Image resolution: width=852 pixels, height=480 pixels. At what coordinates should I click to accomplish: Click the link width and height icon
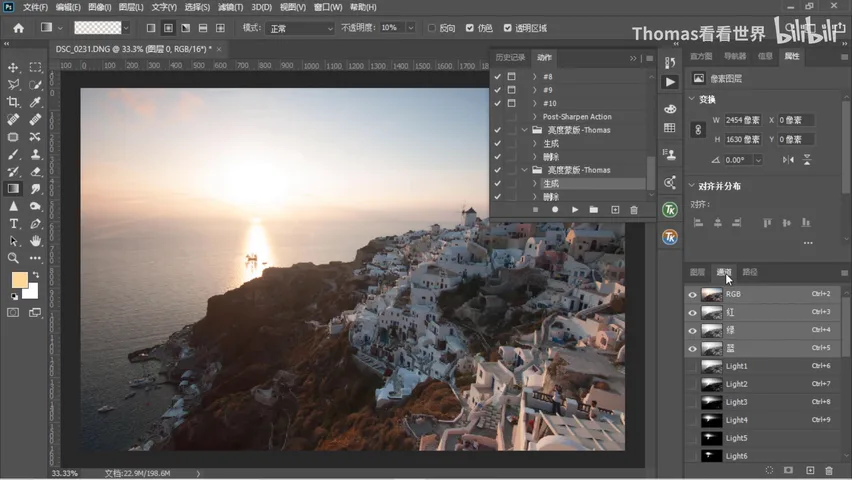pyautogui.click(x=698, y=129)
